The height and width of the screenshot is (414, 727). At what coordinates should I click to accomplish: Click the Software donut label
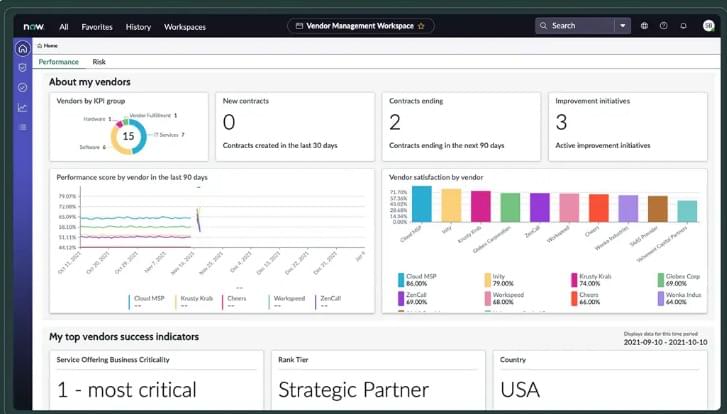[x=93, y=147]
